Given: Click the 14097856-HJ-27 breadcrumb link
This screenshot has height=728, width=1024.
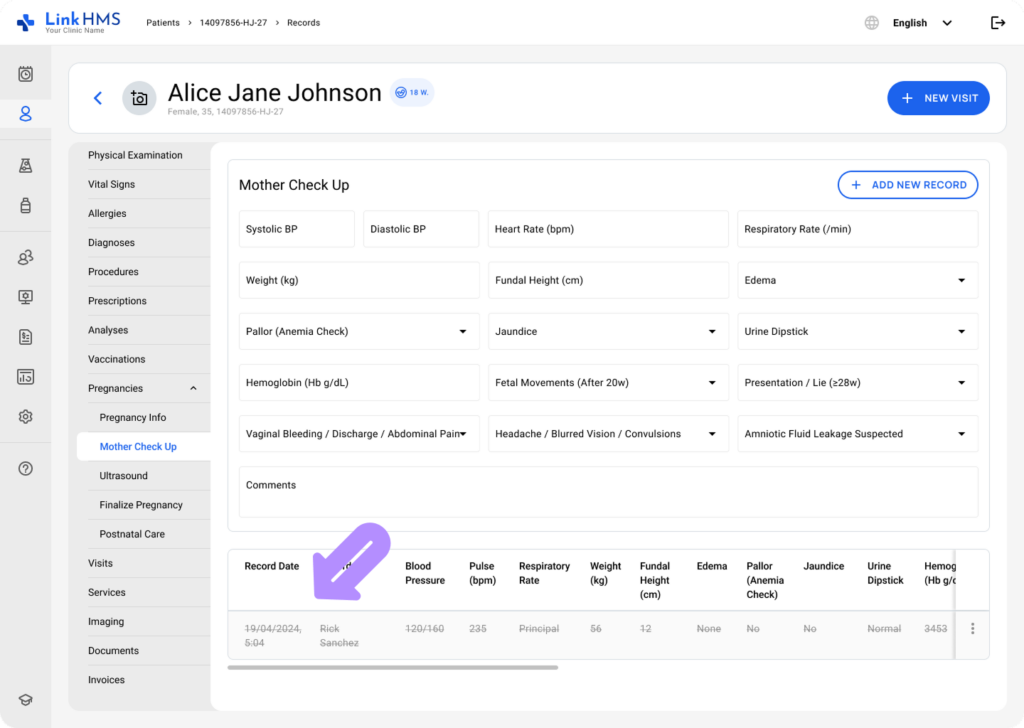Looking at the screenshot, I should coord(233,23).
